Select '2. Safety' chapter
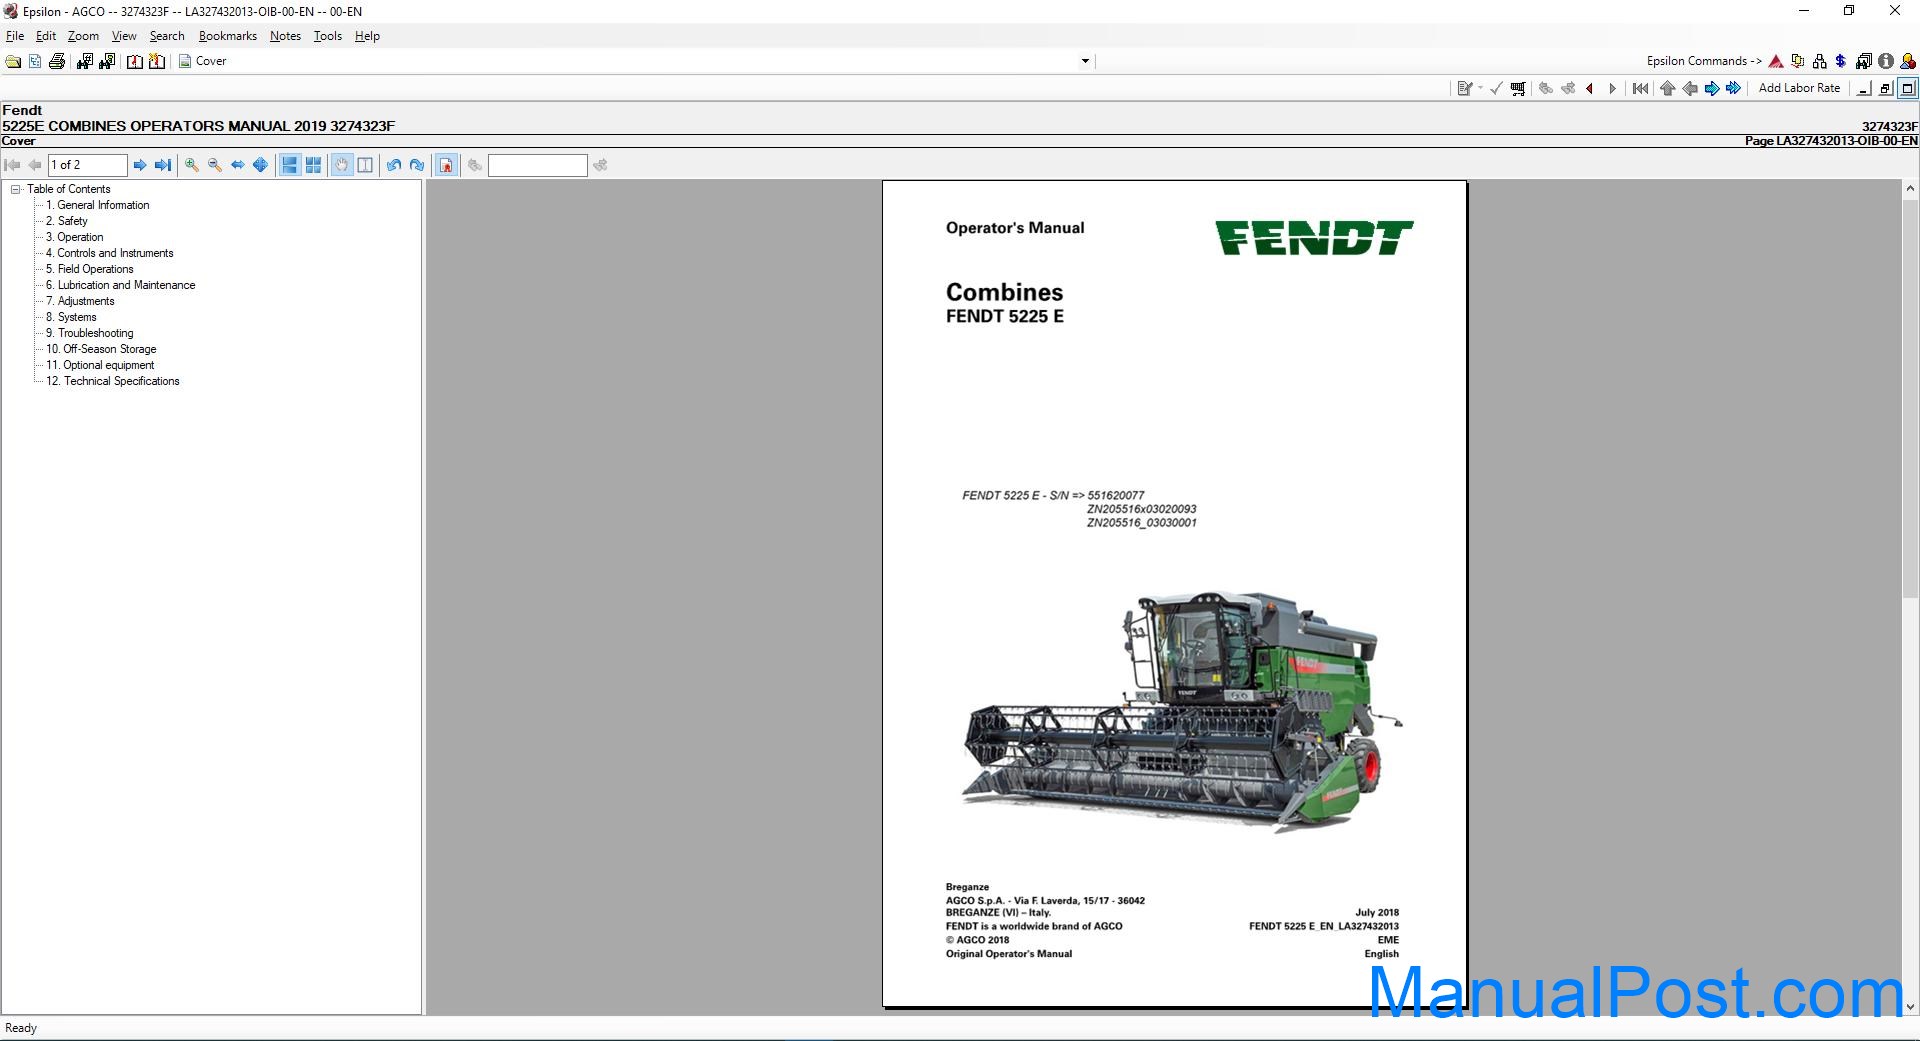 click(x=67, y=221)
